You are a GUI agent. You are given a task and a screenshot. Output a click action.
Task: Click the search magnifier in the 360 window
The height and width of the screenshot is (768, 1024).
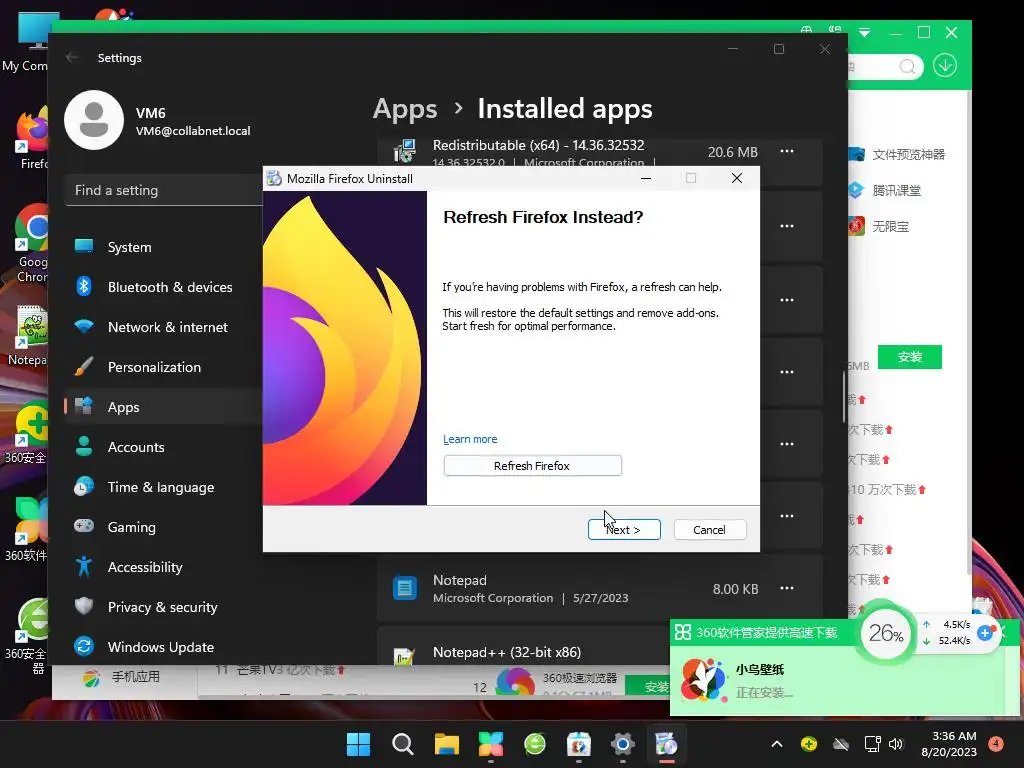[907, 67]
